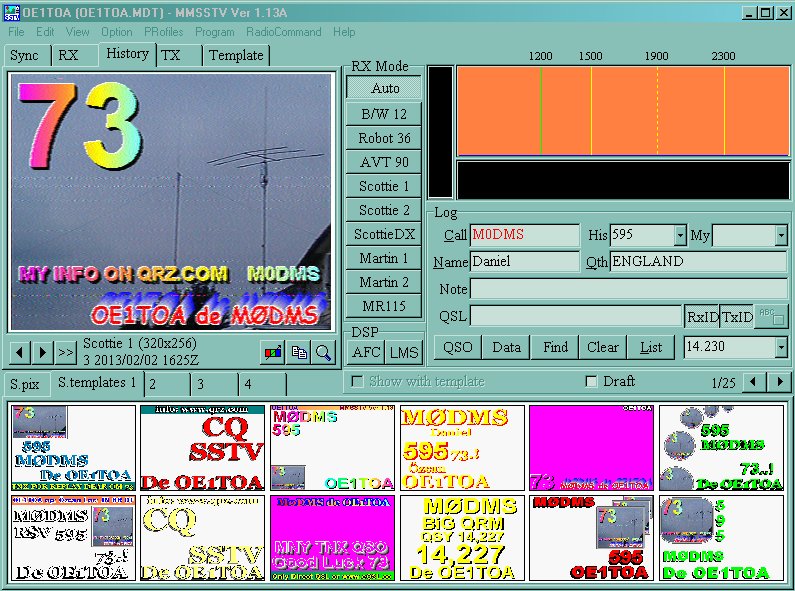This screenshot has height=591, width=795.
Task: Open the His RST dropdown
Action: [x=680, y=235]
